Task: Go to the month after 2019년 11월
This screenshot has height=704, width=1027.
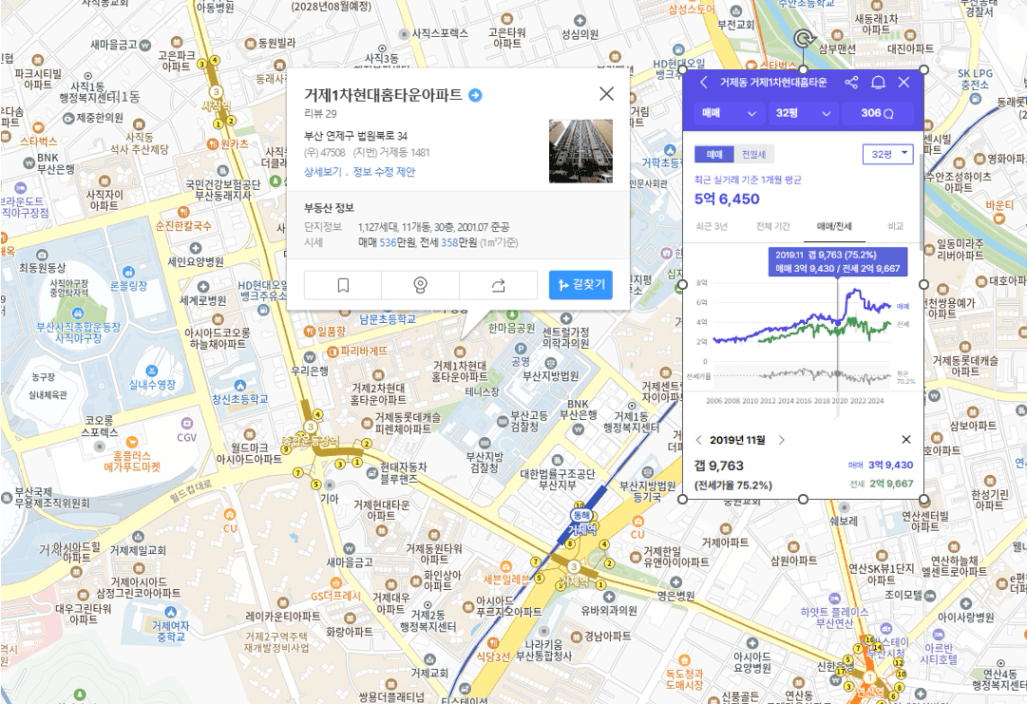Action: (x=781, y=440)
